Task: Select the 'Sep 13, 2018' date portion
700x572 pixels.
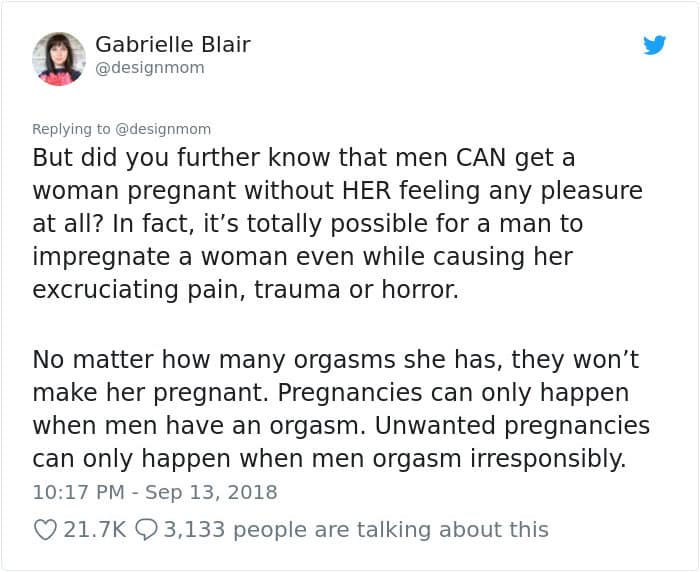Action: pyautogui.click(x=211, y=492)
